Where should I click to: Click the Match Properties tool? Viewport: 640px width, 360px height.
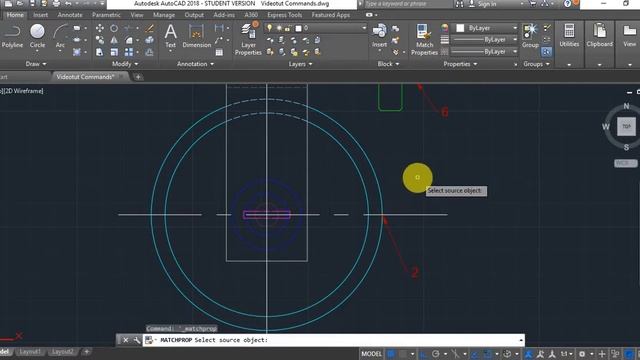[424, 39]
